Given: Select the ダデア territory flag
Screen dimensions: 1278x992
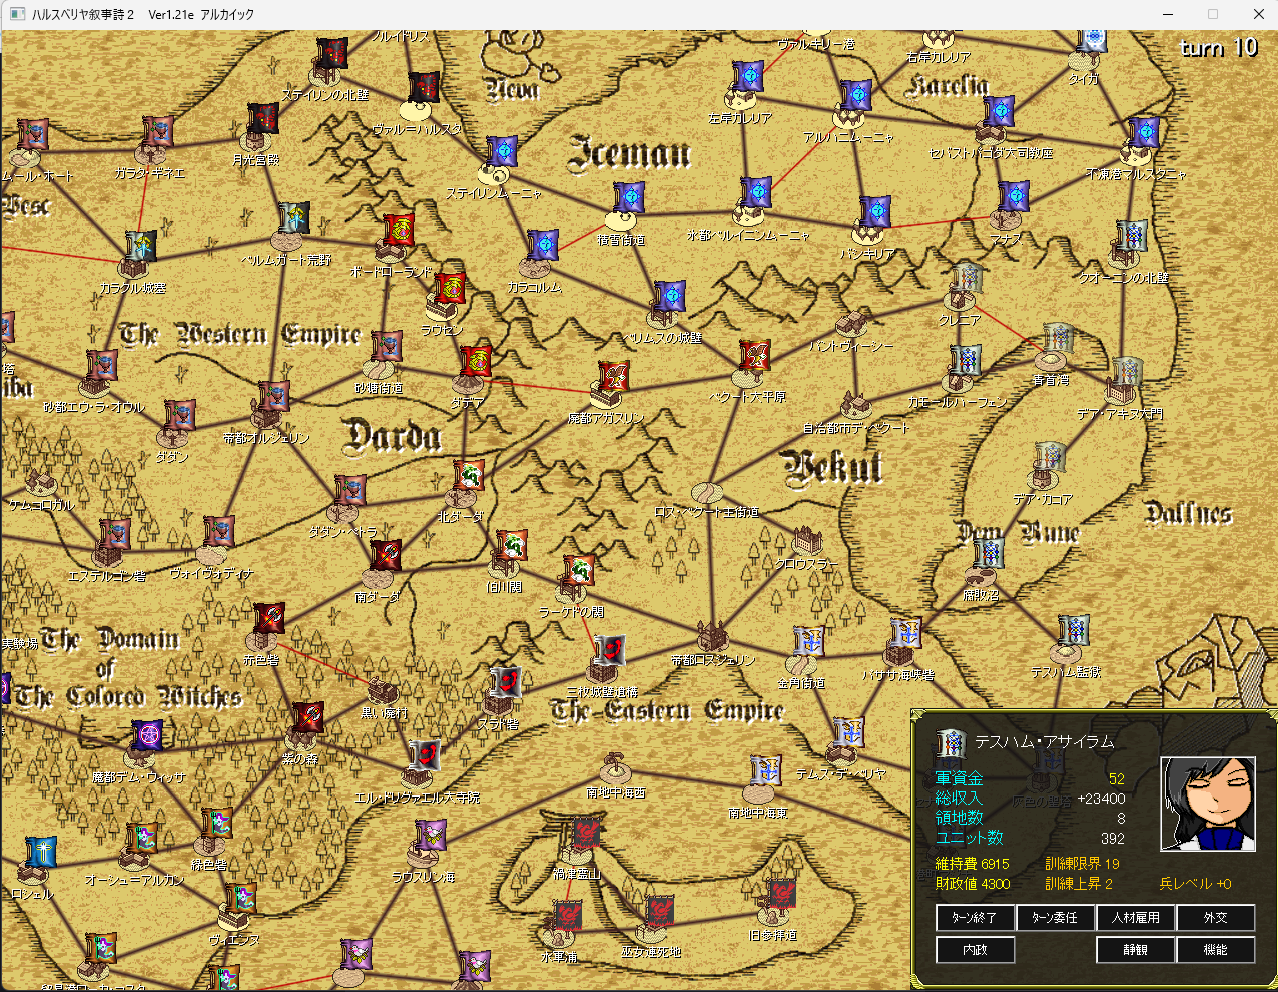Looking at the screenshot, I should point(476,361).
